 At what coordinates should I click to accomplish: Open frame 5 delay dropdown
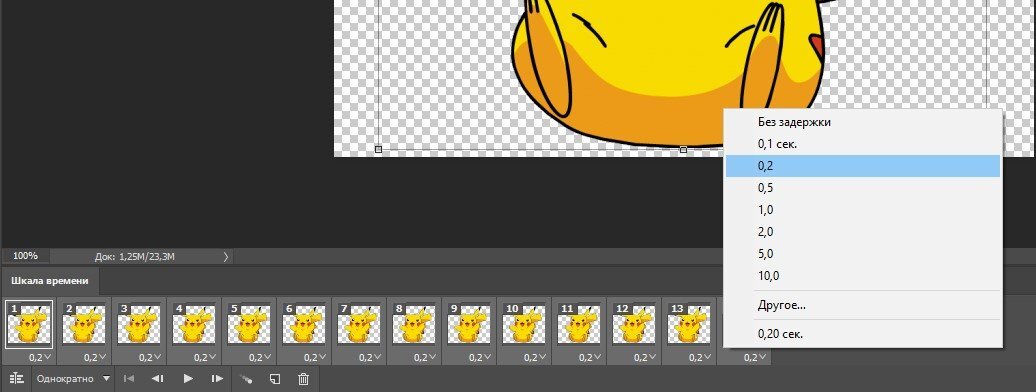coord(260,358)
